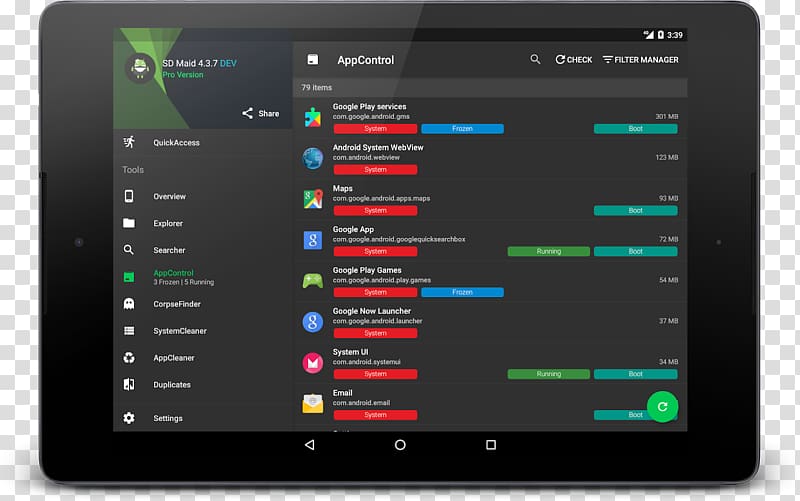Image resolution: width=800 pixels, height=501 pixels.
Task: Tap the AppControl header drawer icon
Action: [313, 60]
